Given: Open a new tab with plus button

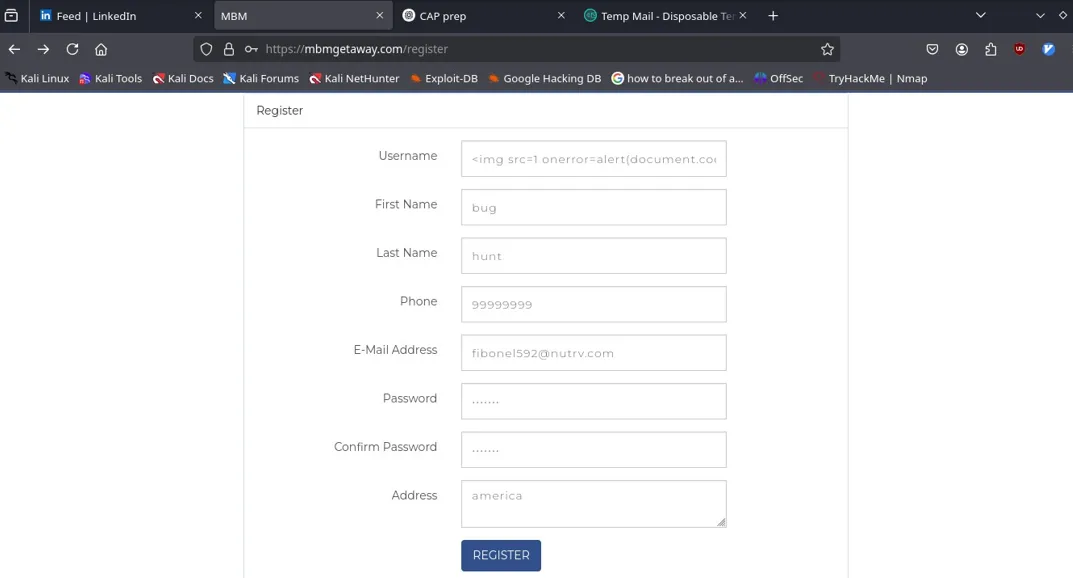Looking at the screenshot, I should click(773, 16).
